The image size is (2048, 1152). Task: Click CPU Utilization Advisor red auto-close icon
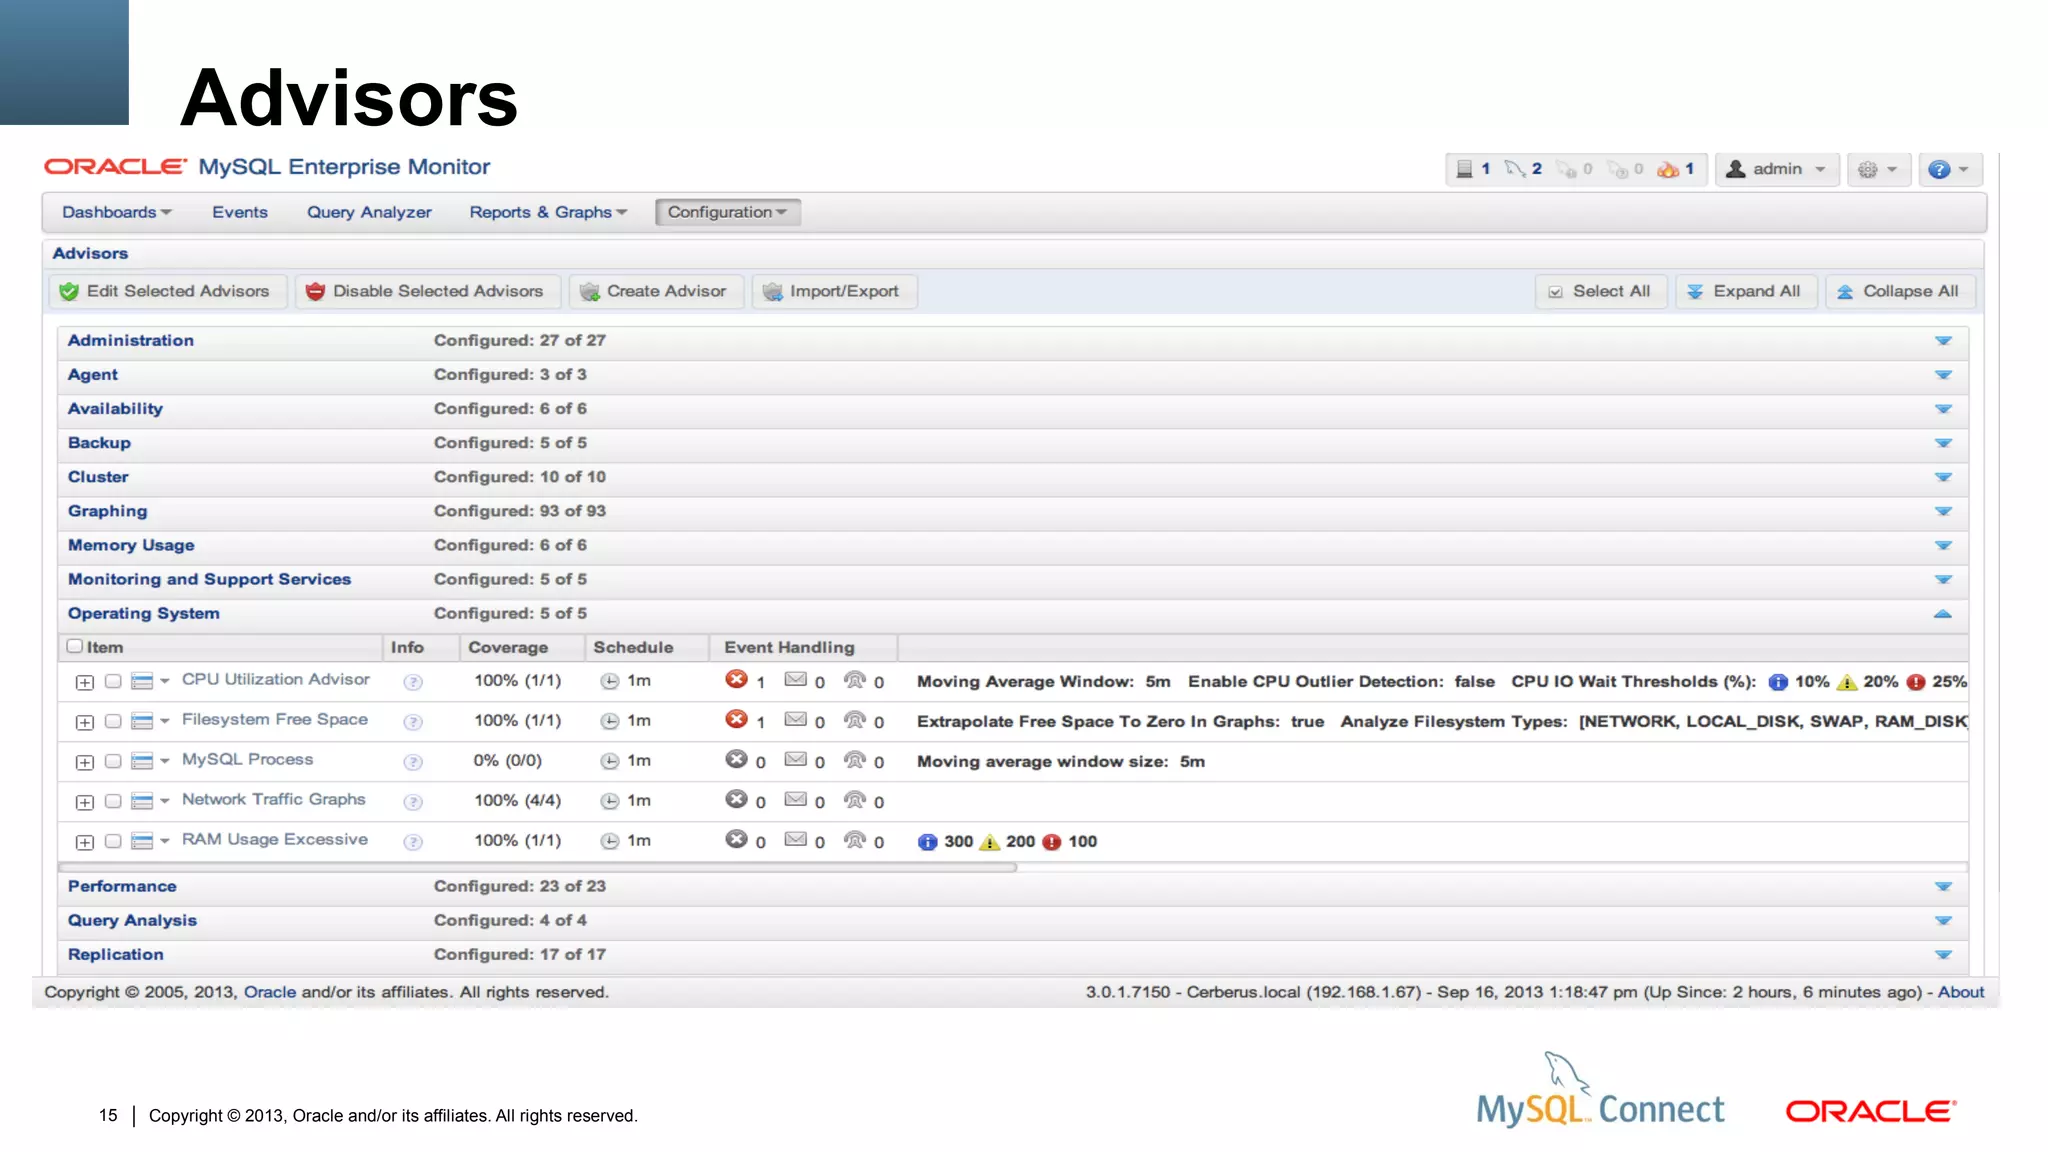click(x=736, y=680)
